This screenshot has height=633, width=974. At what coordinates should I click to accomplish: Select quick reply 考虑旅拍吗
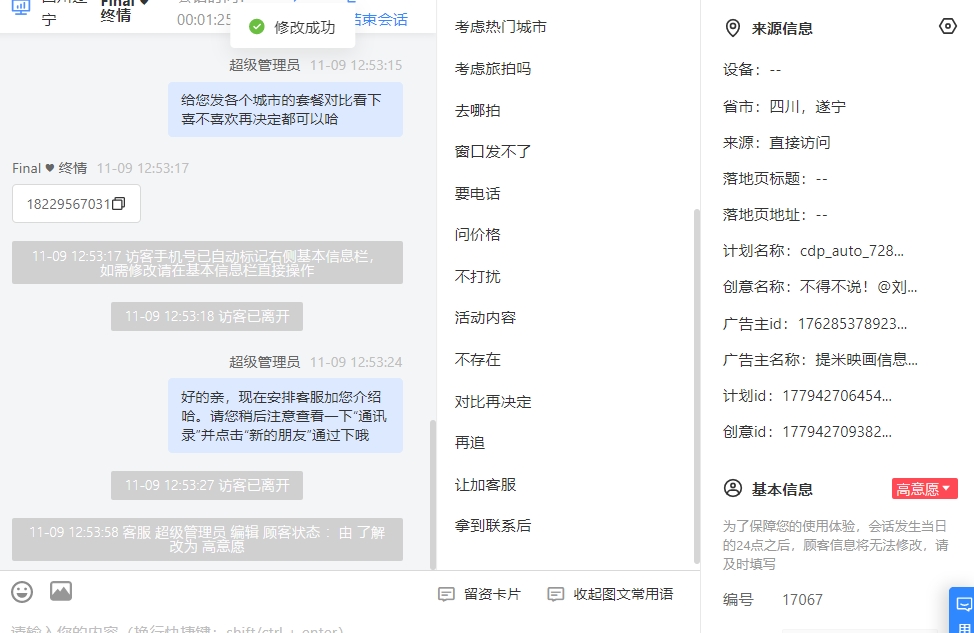pos(493,68)
